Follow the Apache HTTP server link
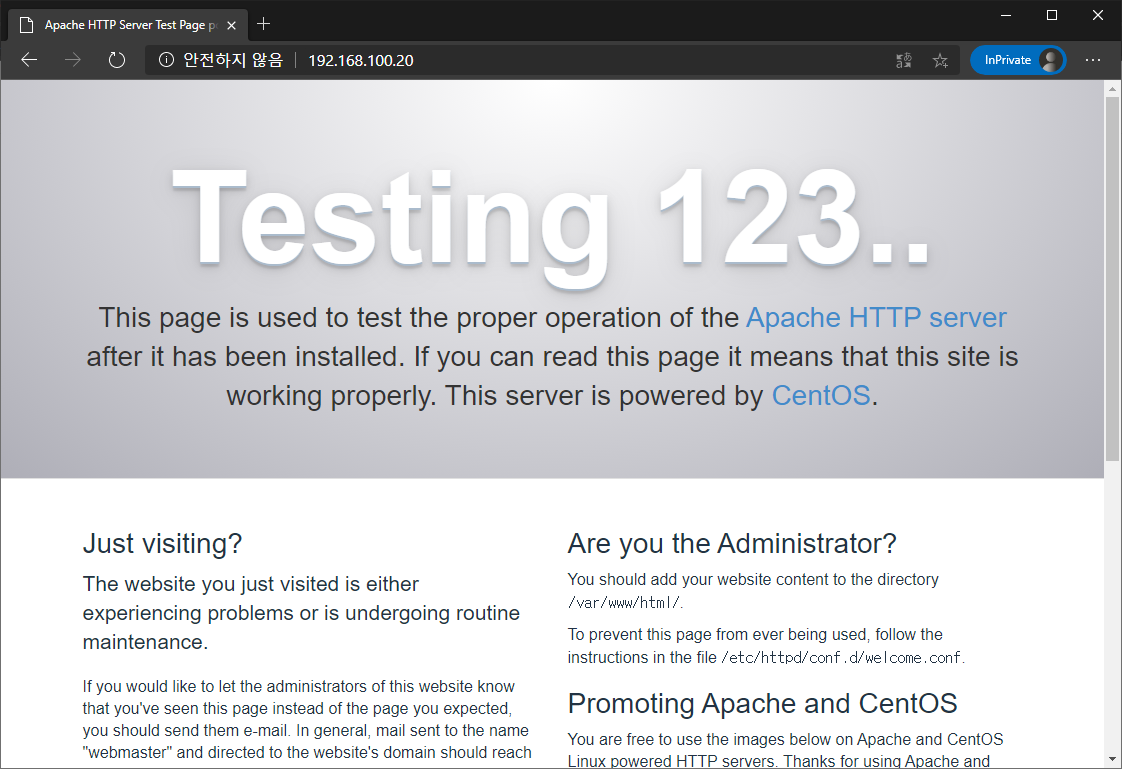 [876, 318]
